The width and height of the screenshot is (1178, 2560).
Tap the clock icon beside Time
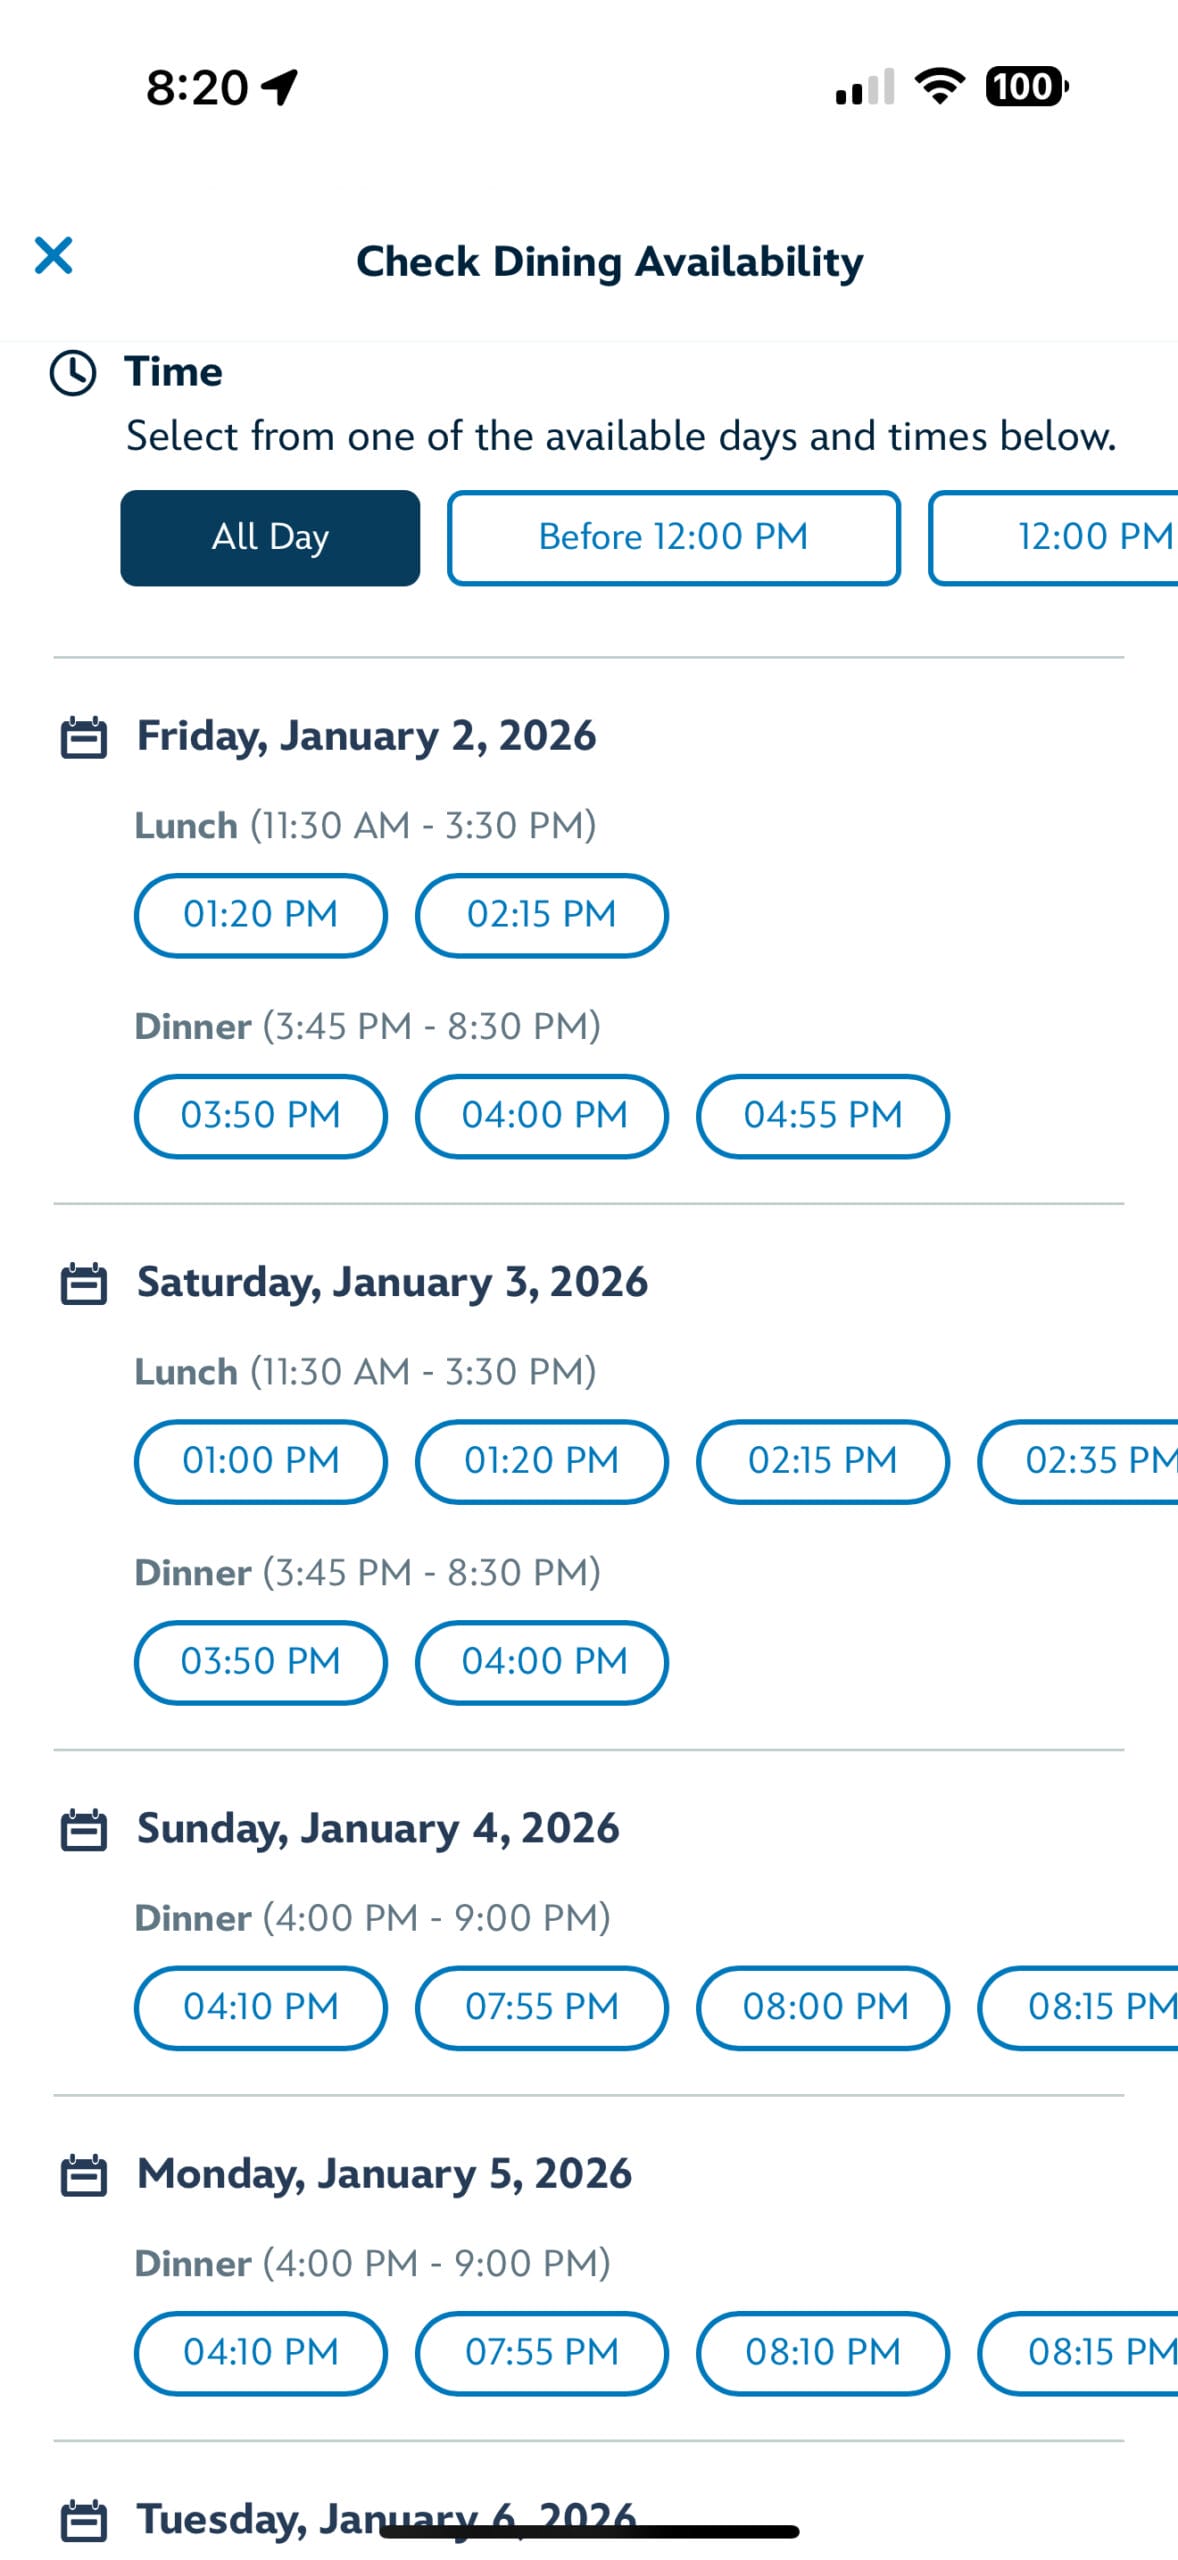[x=73, y=373]
